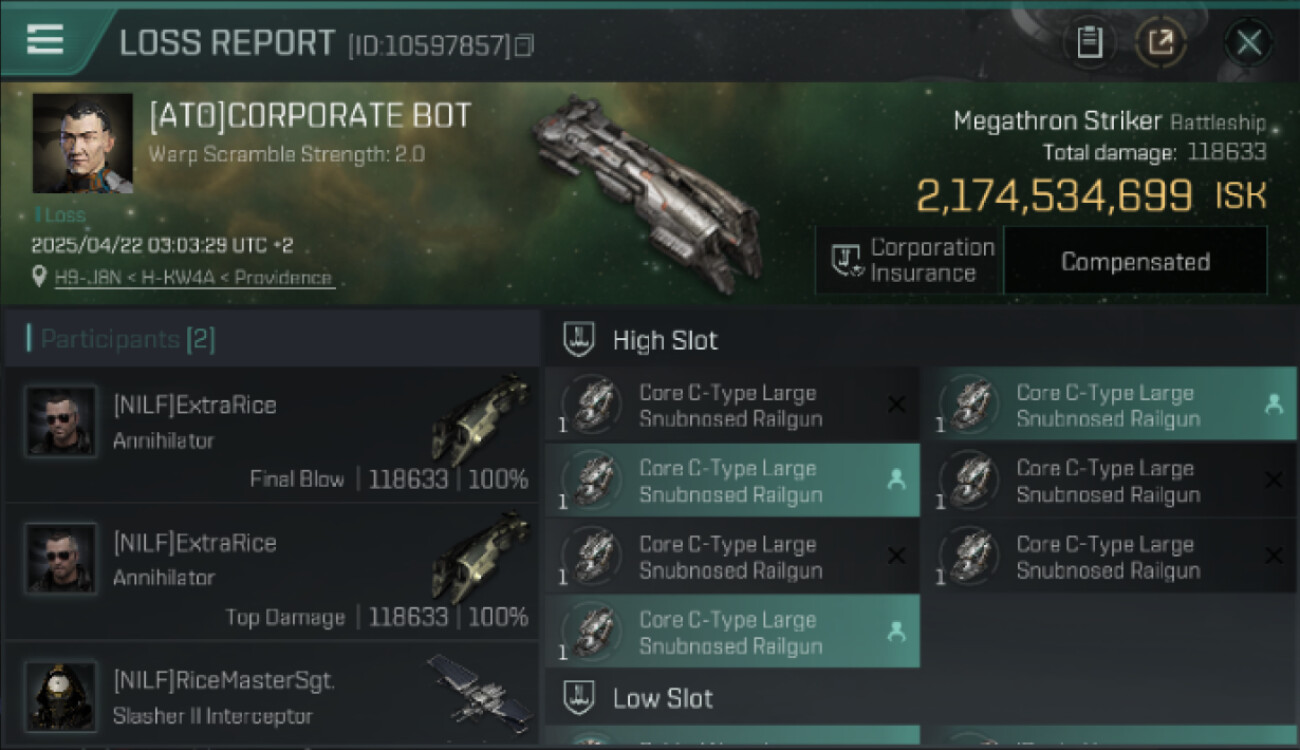Viewport: 1300px width, 750px height.
Task: Share the loss report externally
Action: (x=1161, y=43)
